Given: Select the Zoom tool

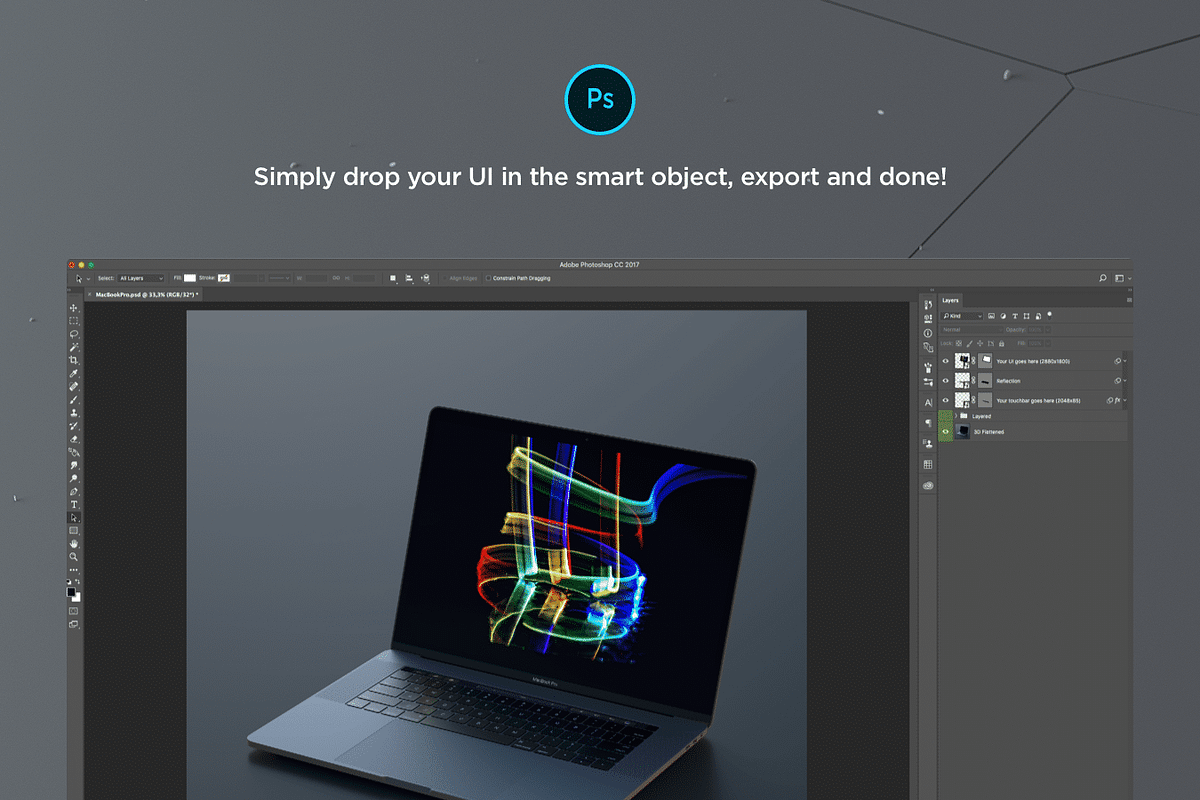Looking at the screenshot, I should click(x=73, y=556).
